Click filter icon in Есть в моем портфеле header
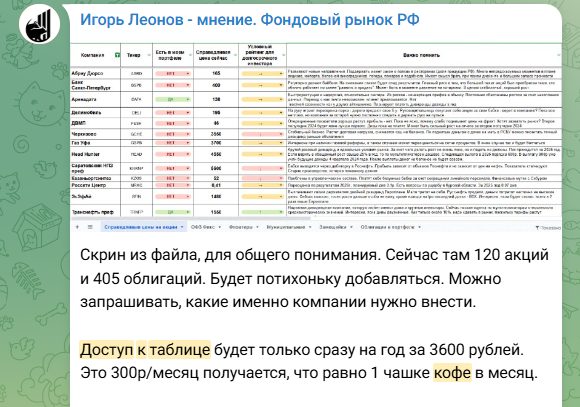This screenshot has width=580, height=407. click(190, 55)
